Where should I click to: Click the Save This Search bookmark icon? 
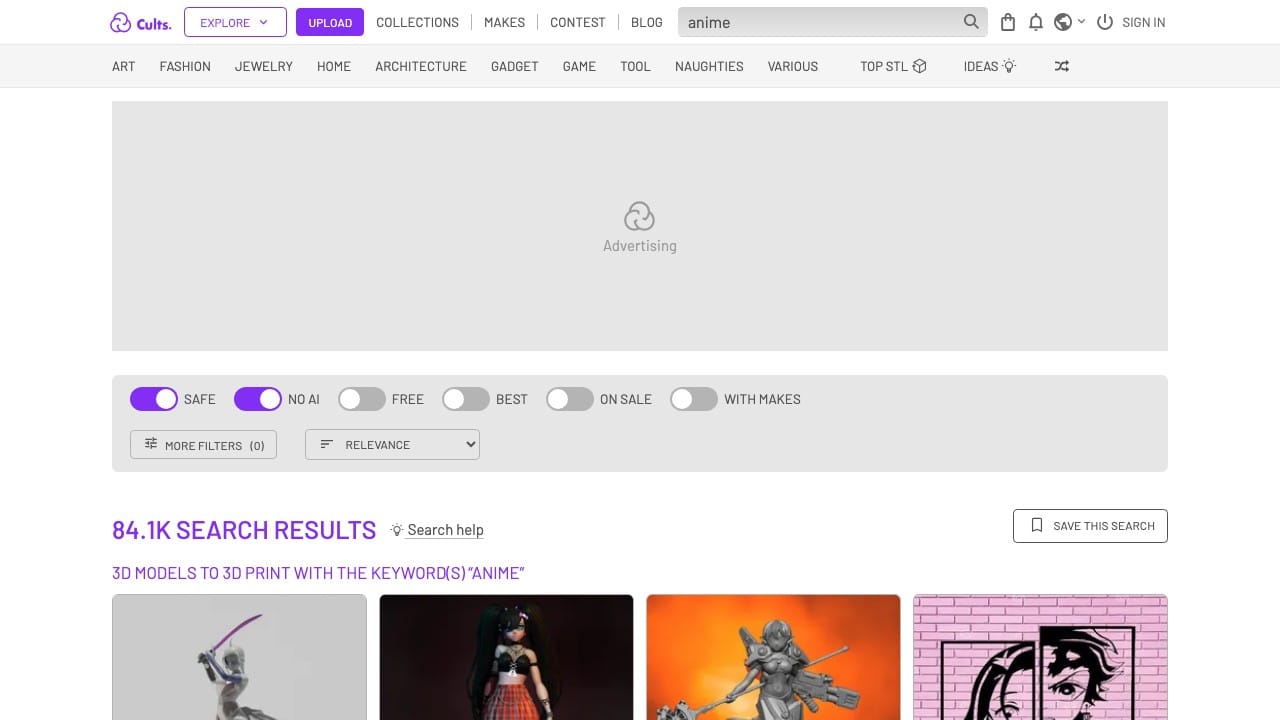[1036, 524]
